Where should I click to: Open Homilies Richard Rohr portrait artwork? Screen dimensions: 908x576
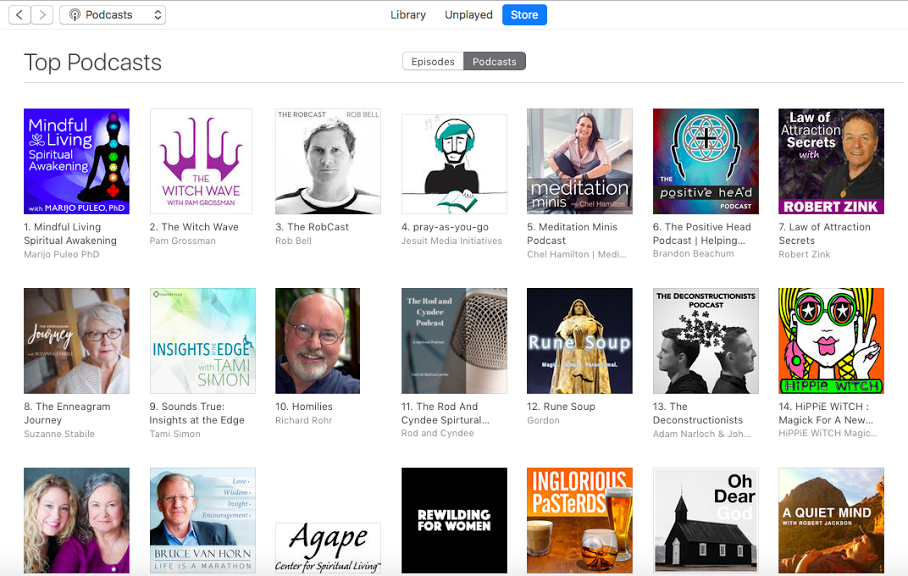[317, 341]
